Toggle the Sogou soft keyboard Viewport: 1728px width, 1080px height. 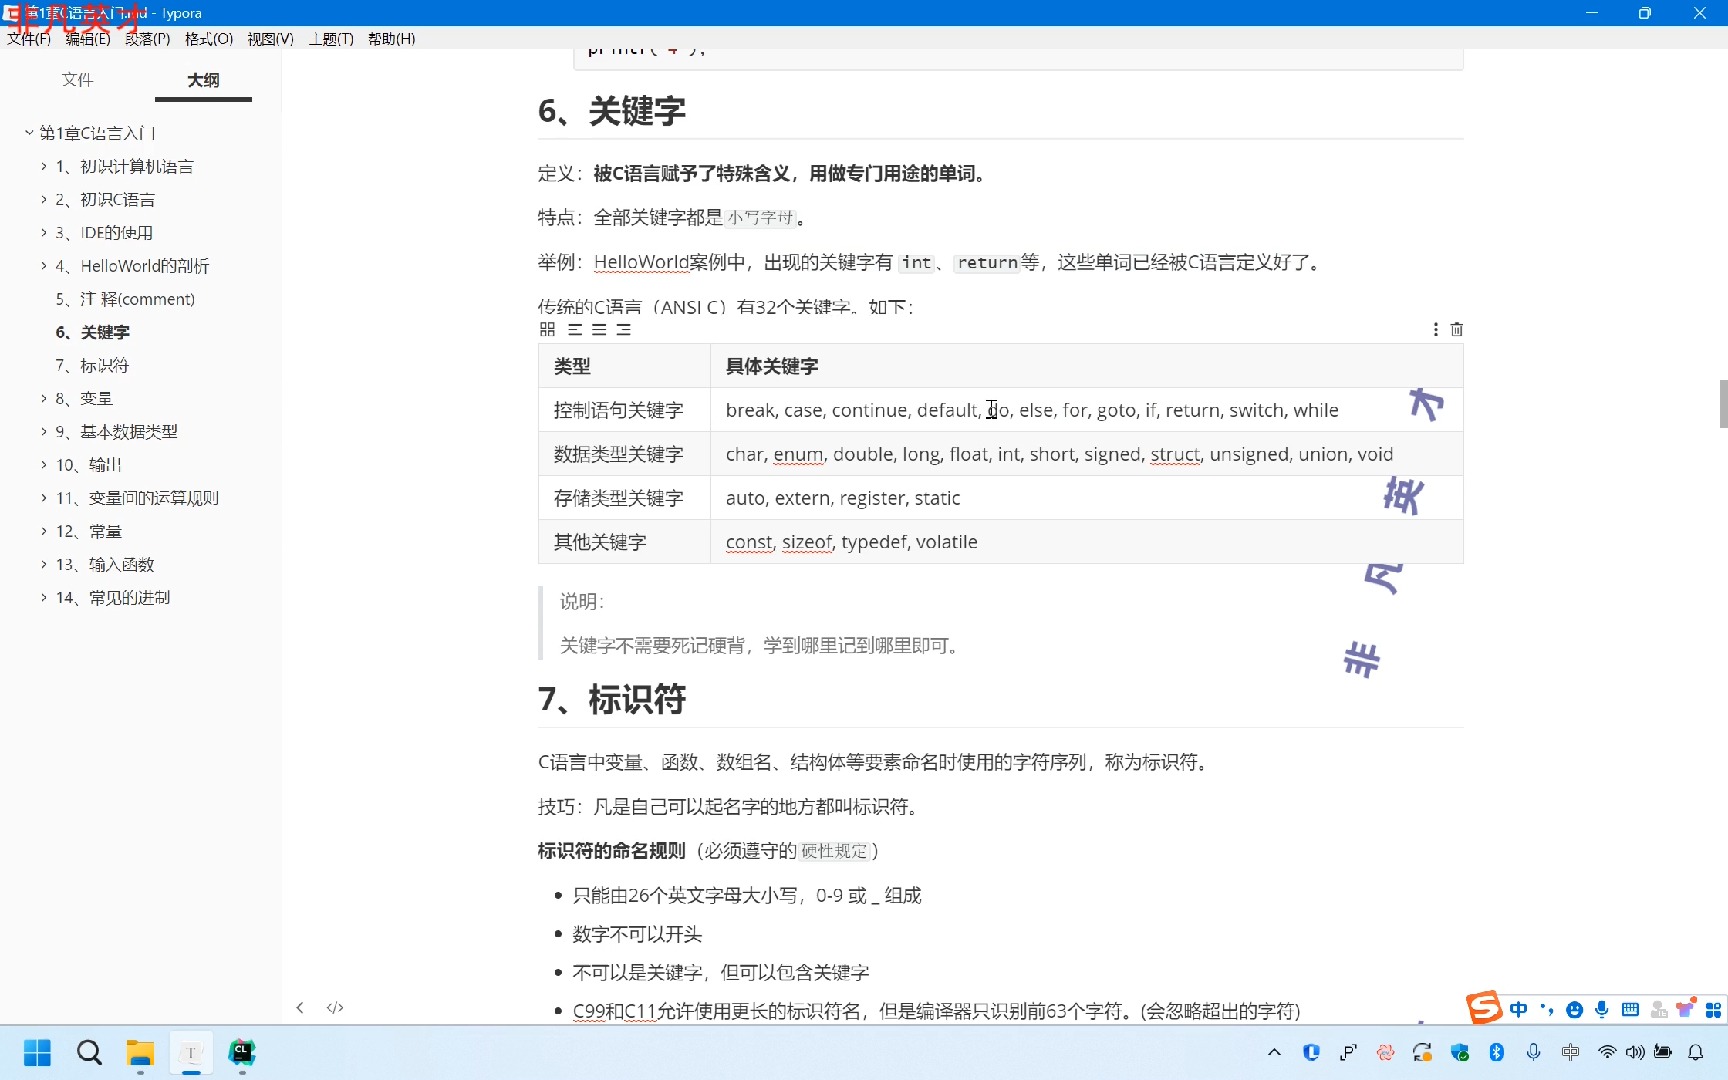tap(1630, 1010)
